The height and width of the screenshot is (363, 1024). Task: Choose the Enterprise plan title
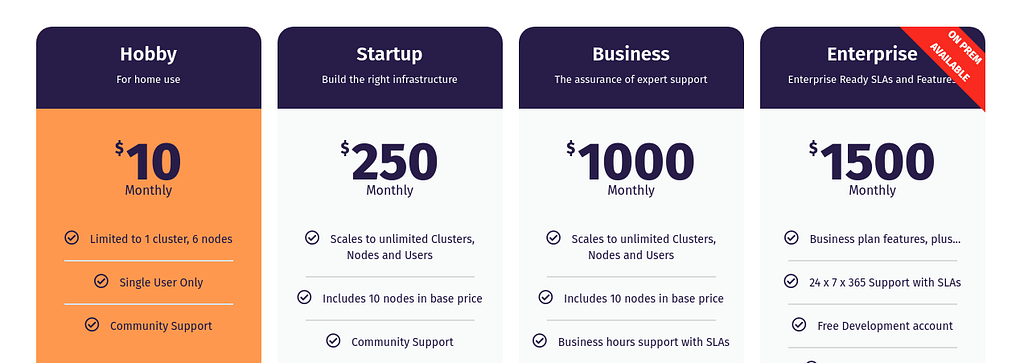pos(872,54)
